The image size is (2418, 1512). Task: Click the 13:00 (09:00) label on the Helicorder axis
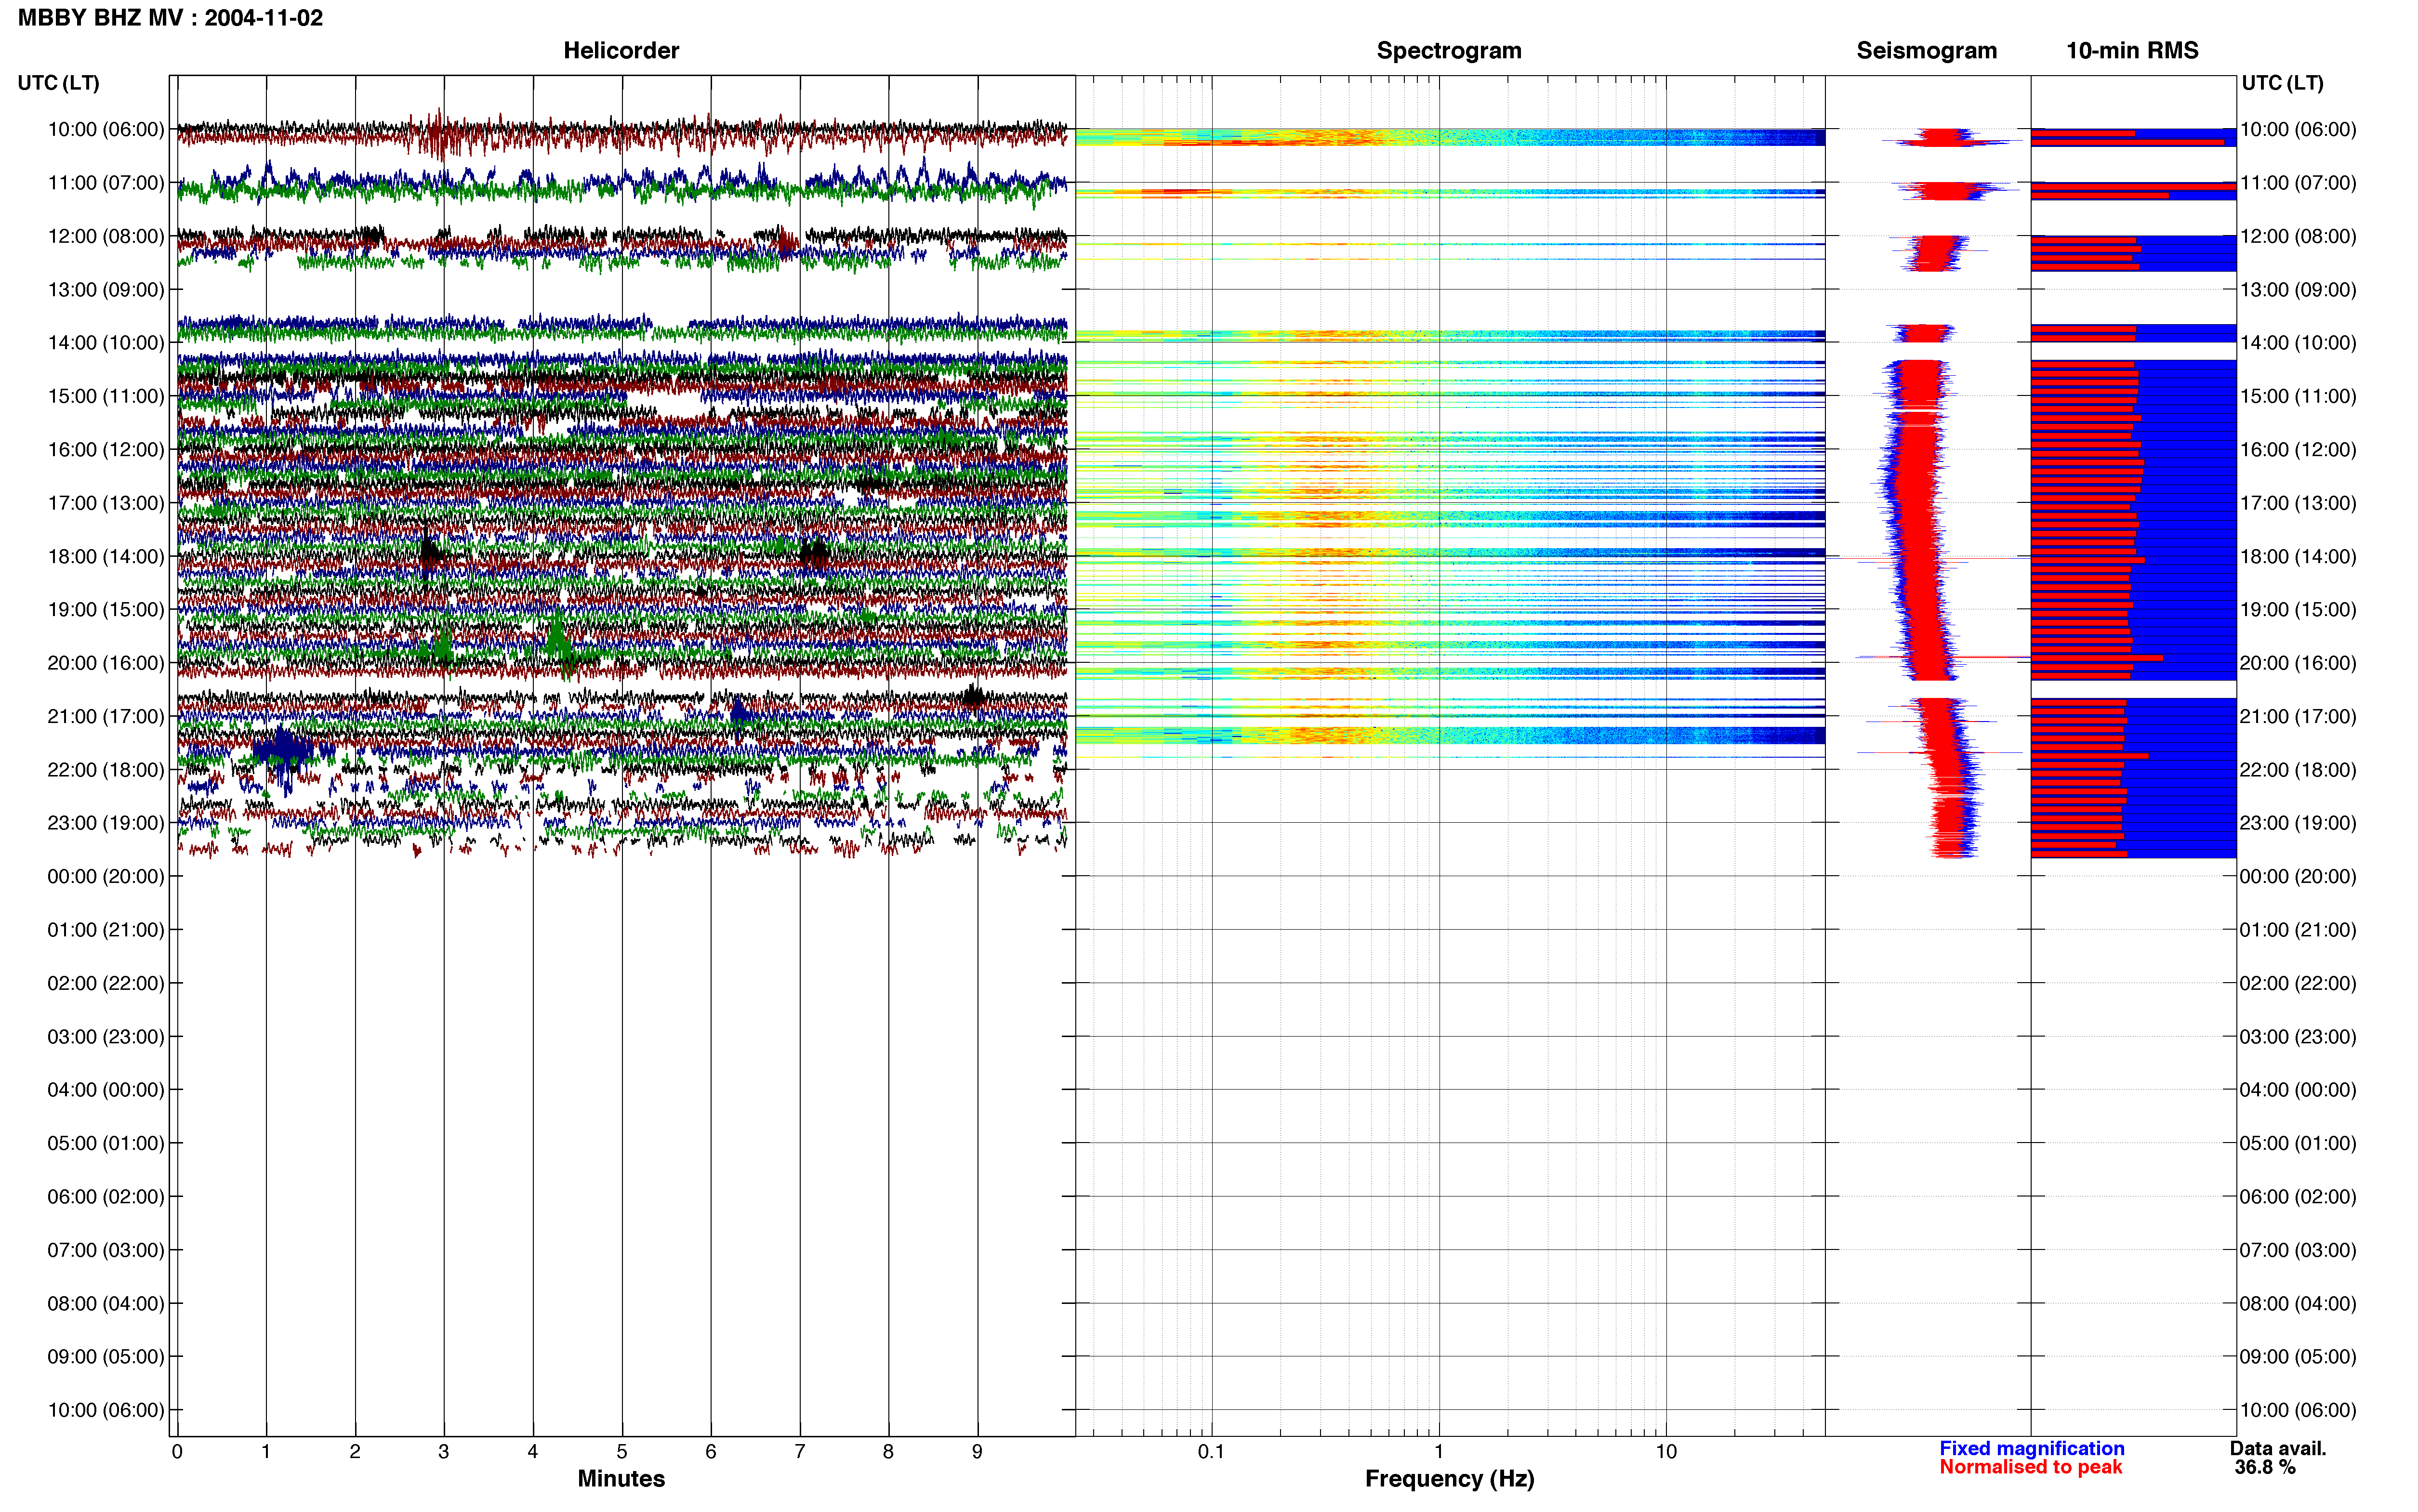point(106,290)
